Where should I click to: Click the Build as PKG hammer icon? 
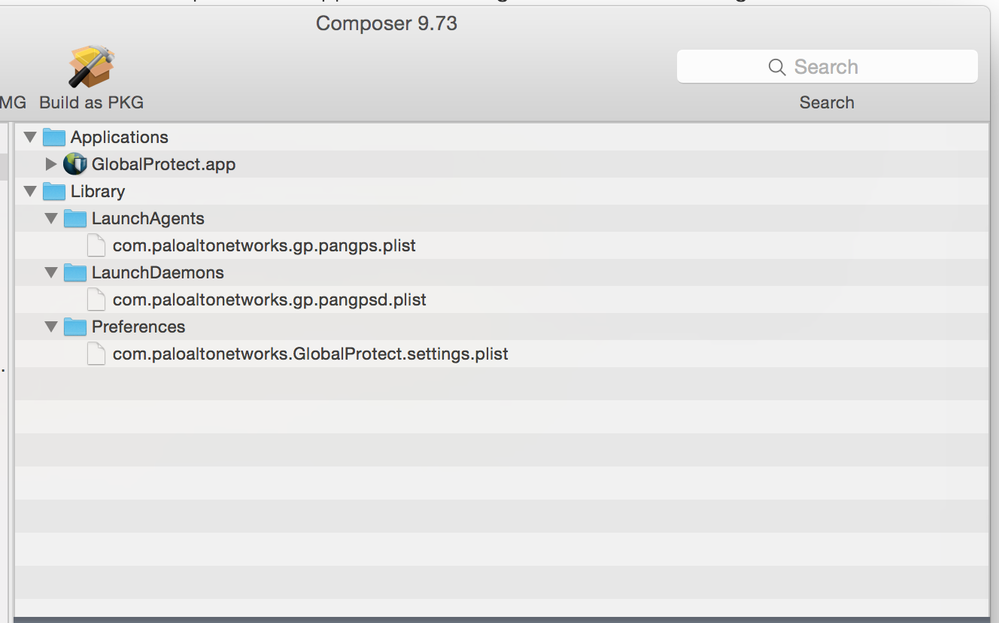coord(91,66)
